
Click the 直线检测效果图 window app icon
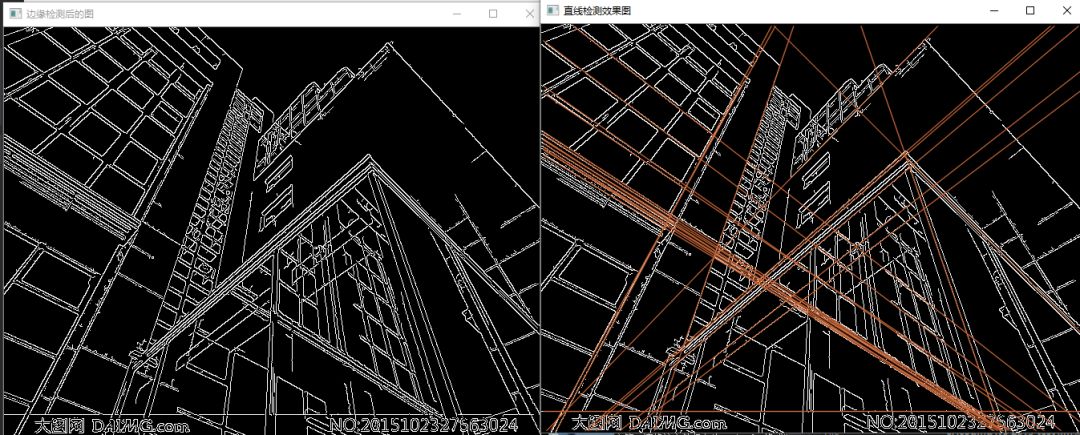point(552,10)
